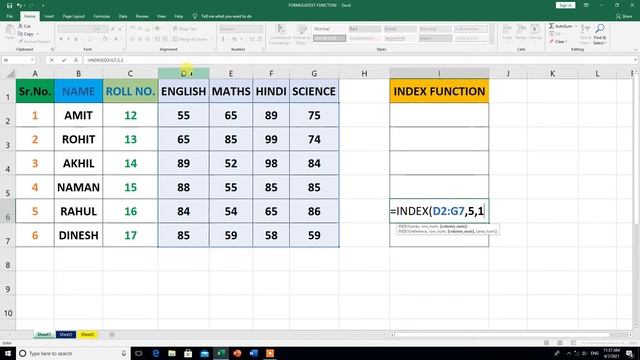Open the Help ribbon tab

[179, 16]
